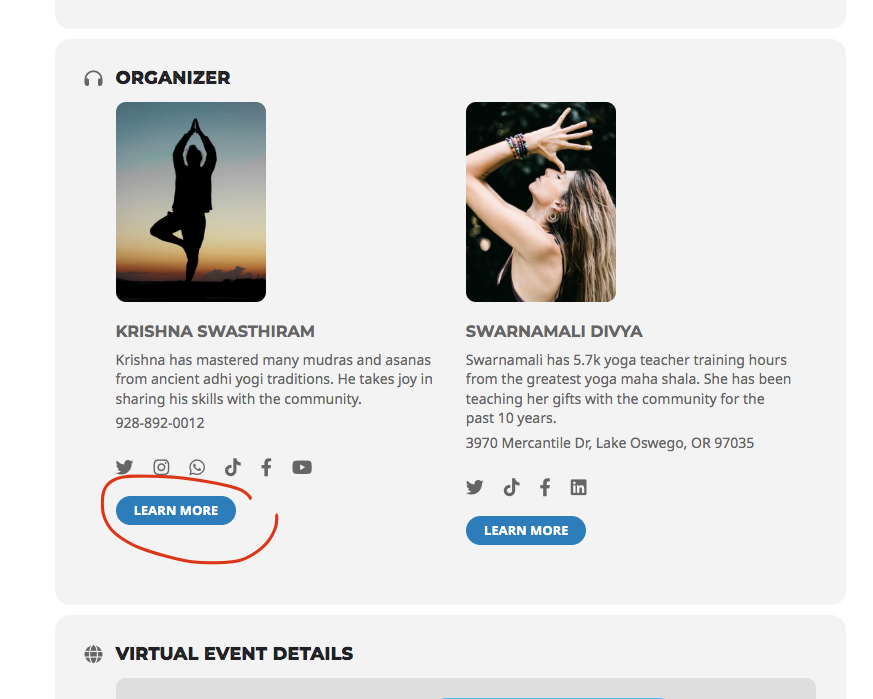Screen dimensions: 873x699
Task: Open Swarnamali's TikTok icon
Action: [x=511, y=487]
